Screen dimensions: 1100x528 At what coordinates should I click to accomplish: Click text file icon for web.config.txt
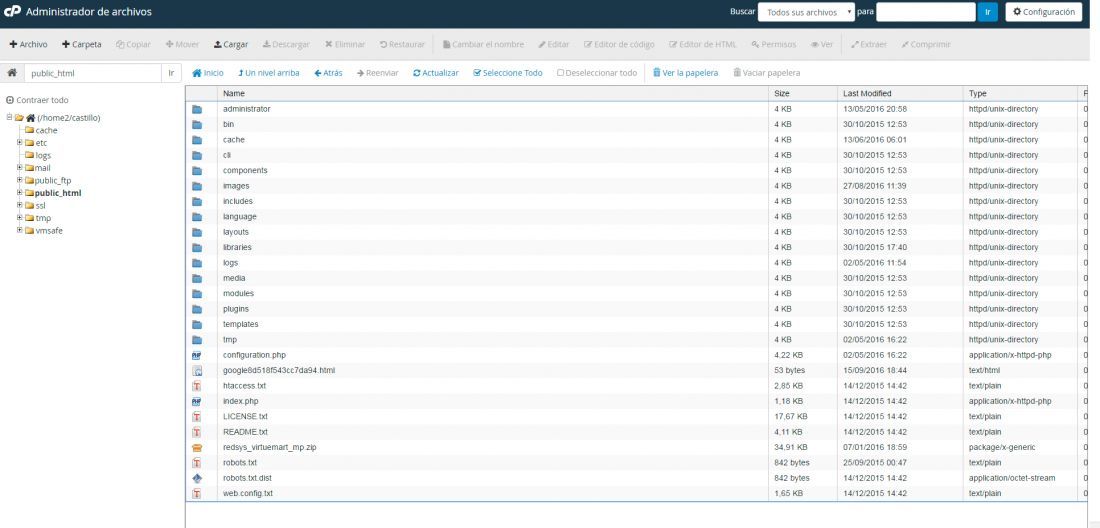point(197,494)
